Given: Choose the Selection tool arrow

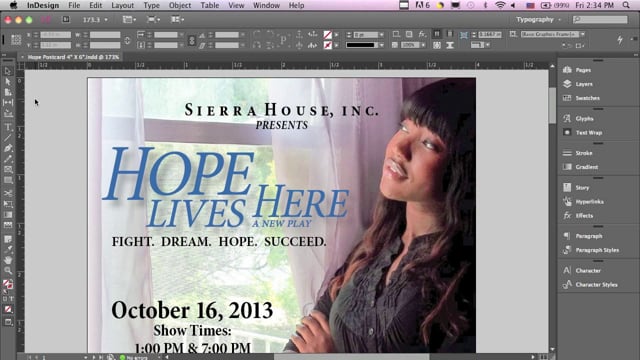Looking at the screenshot, I should pyautogui.click(x=8, y=71).
